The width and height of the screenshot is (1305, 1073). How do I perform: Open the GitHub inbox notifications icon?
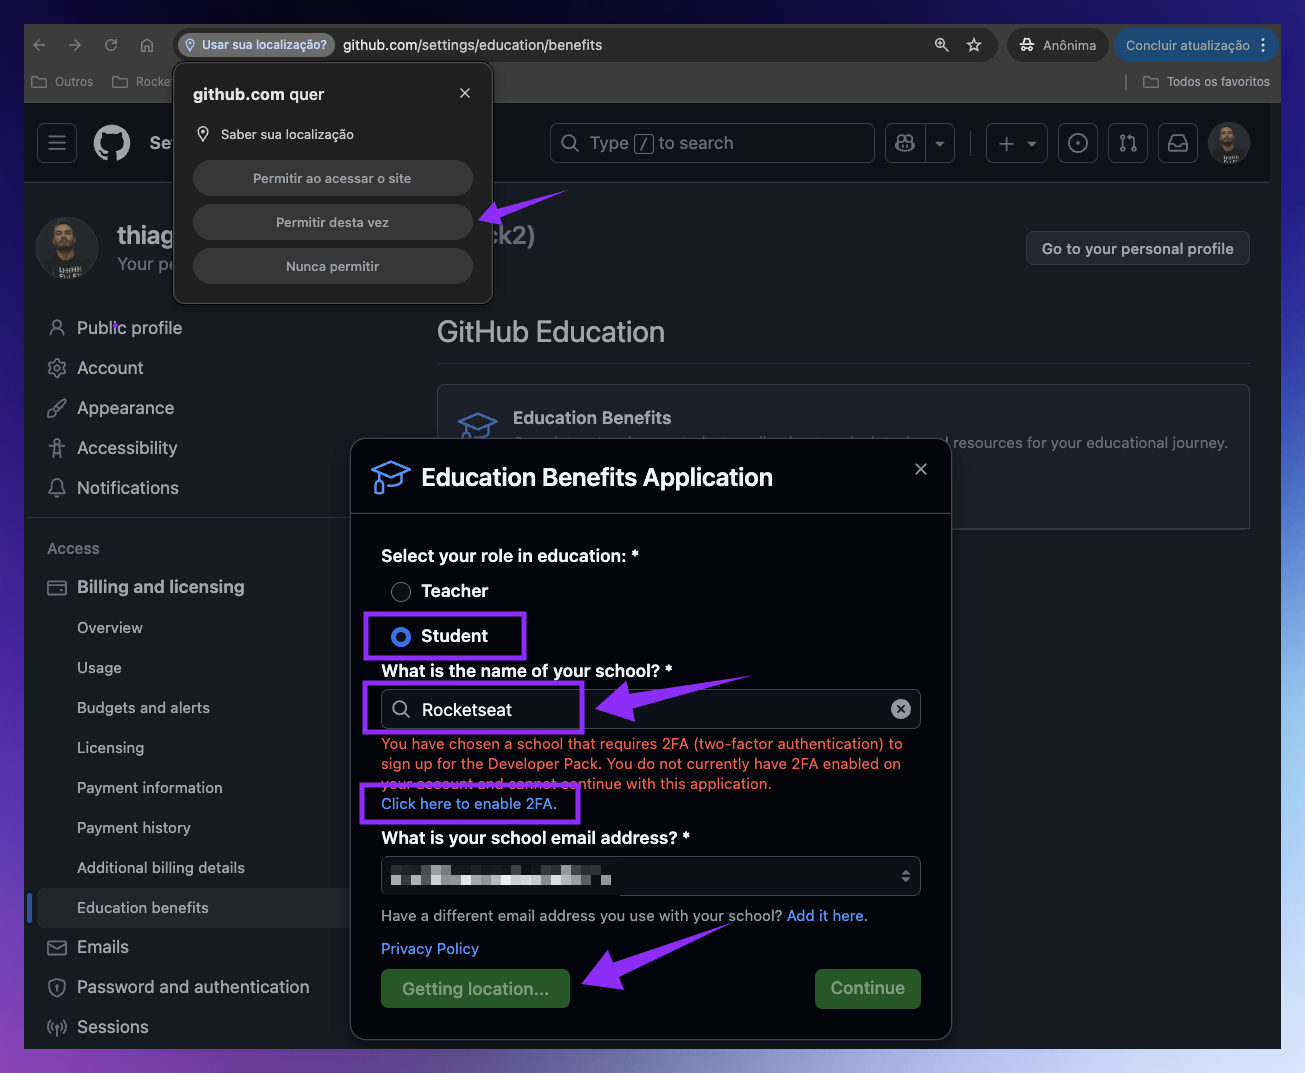click(x=1178, y=143)
